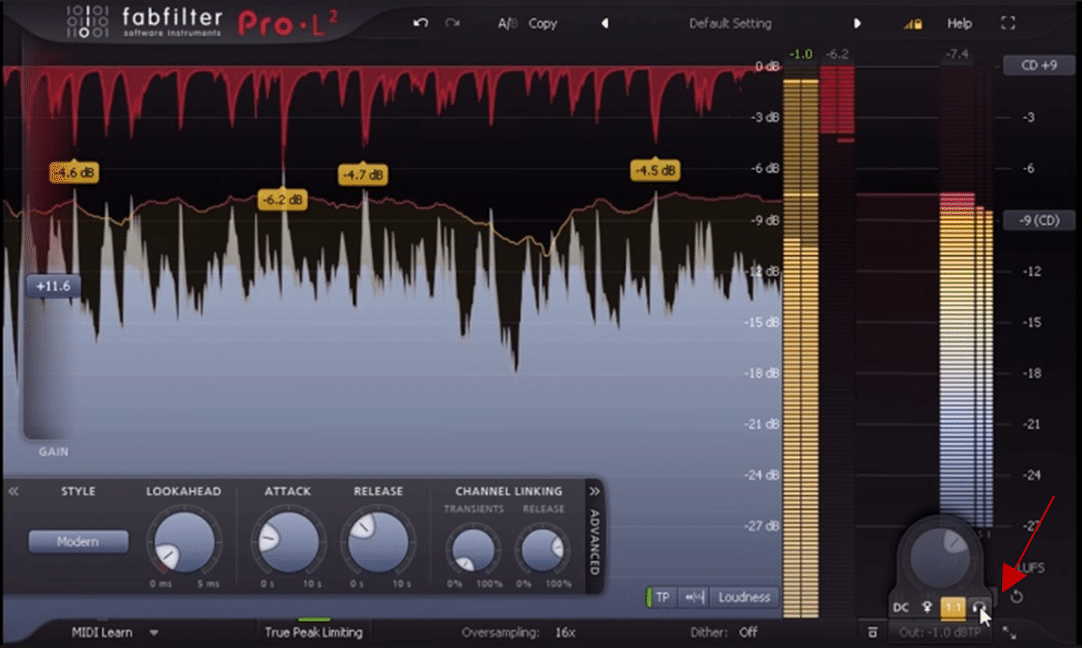Toggle full screen mode icon
1082x648 pixels.
pos(1008,23)
